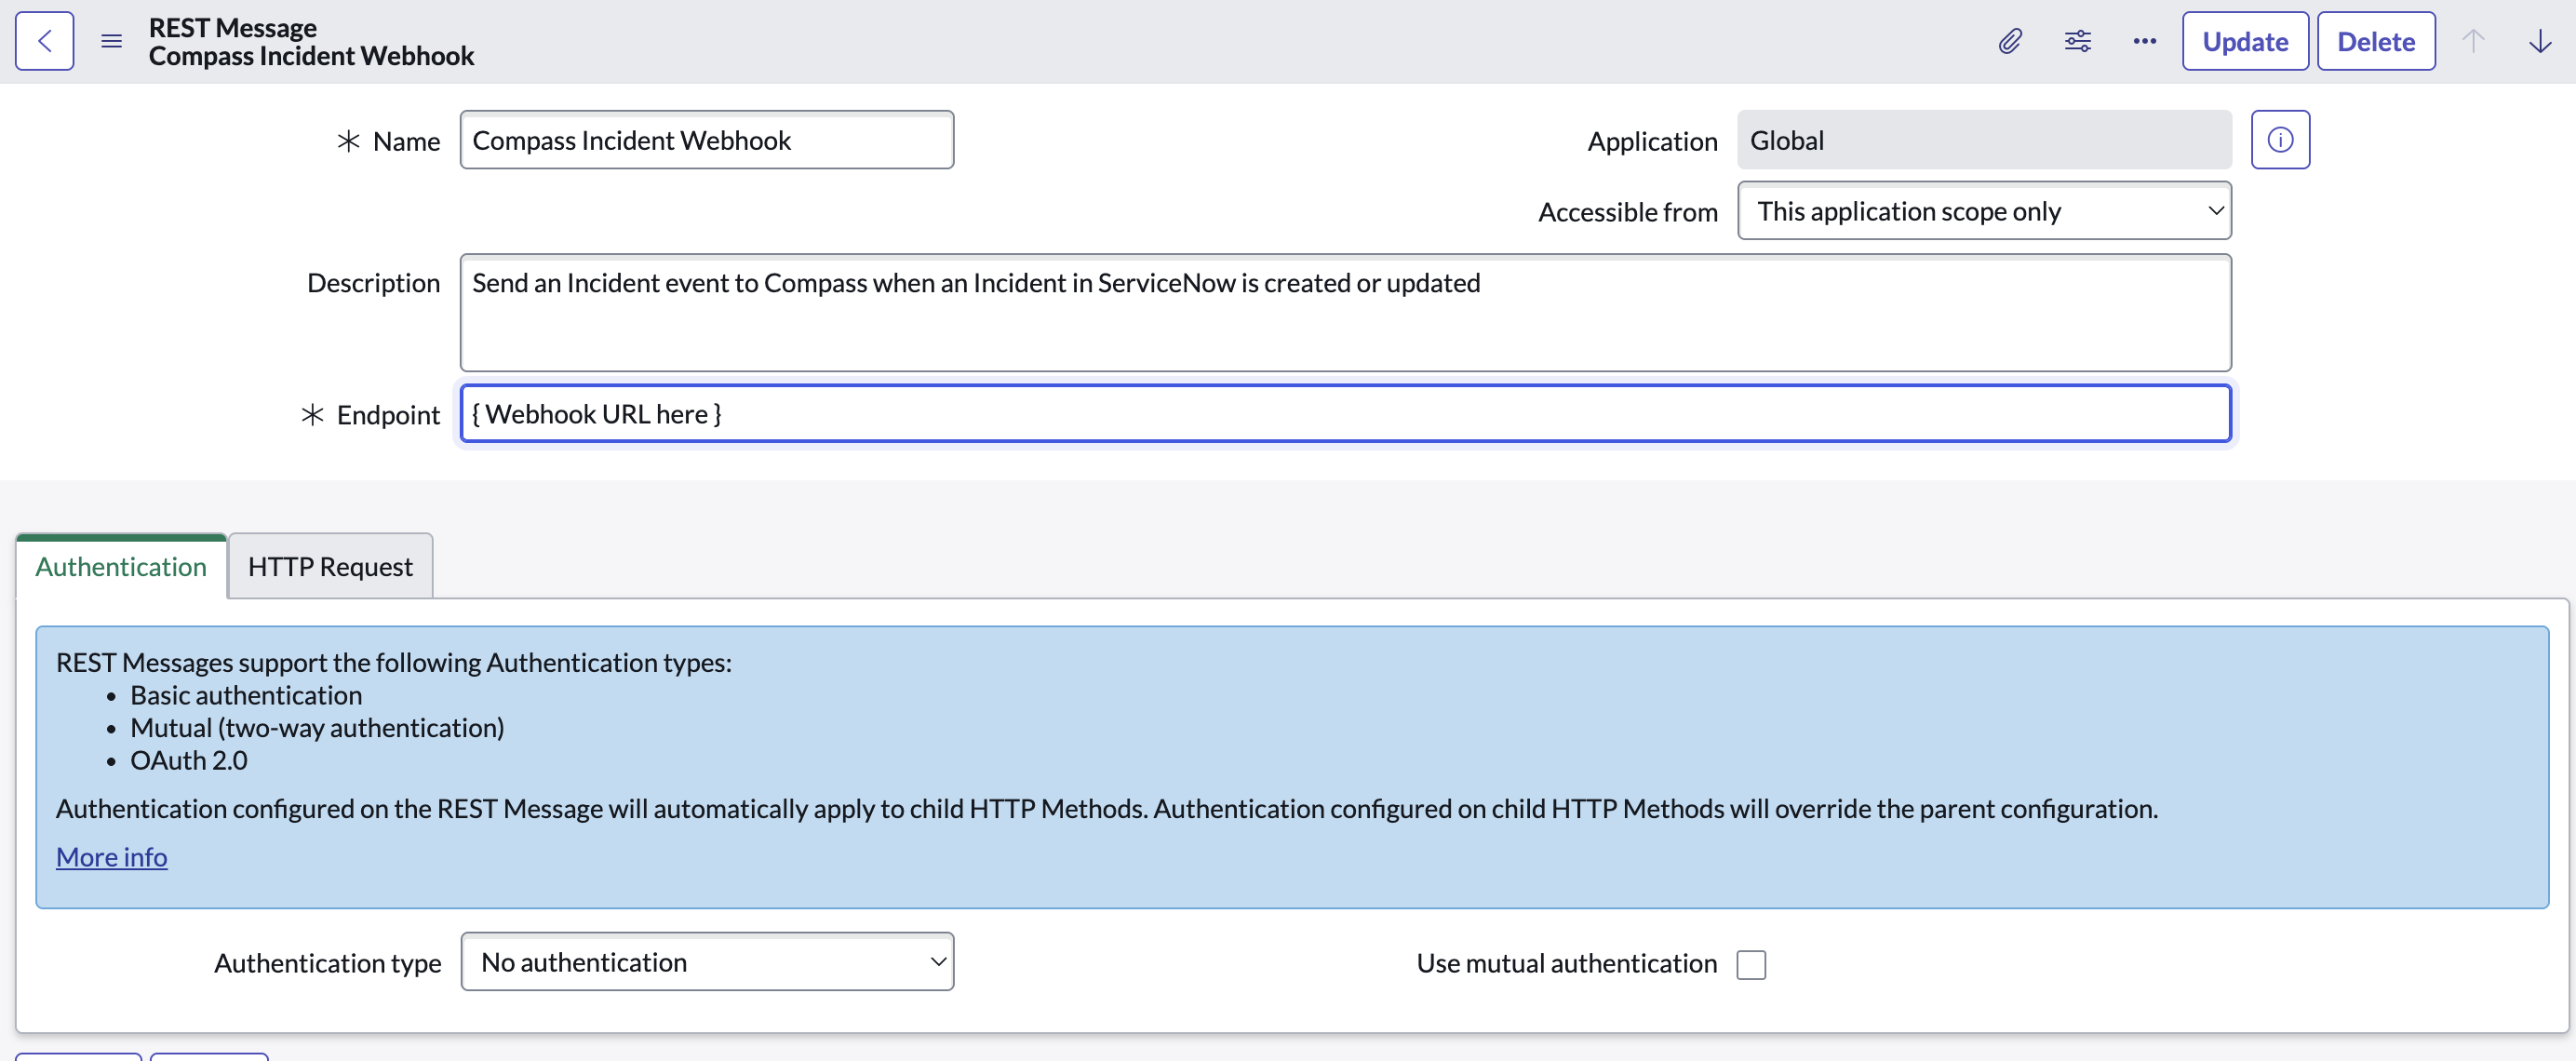Open the Accessible from dropdown
The width and height of the screenshot is (2576, 1061).
(x=1984, y=211)
